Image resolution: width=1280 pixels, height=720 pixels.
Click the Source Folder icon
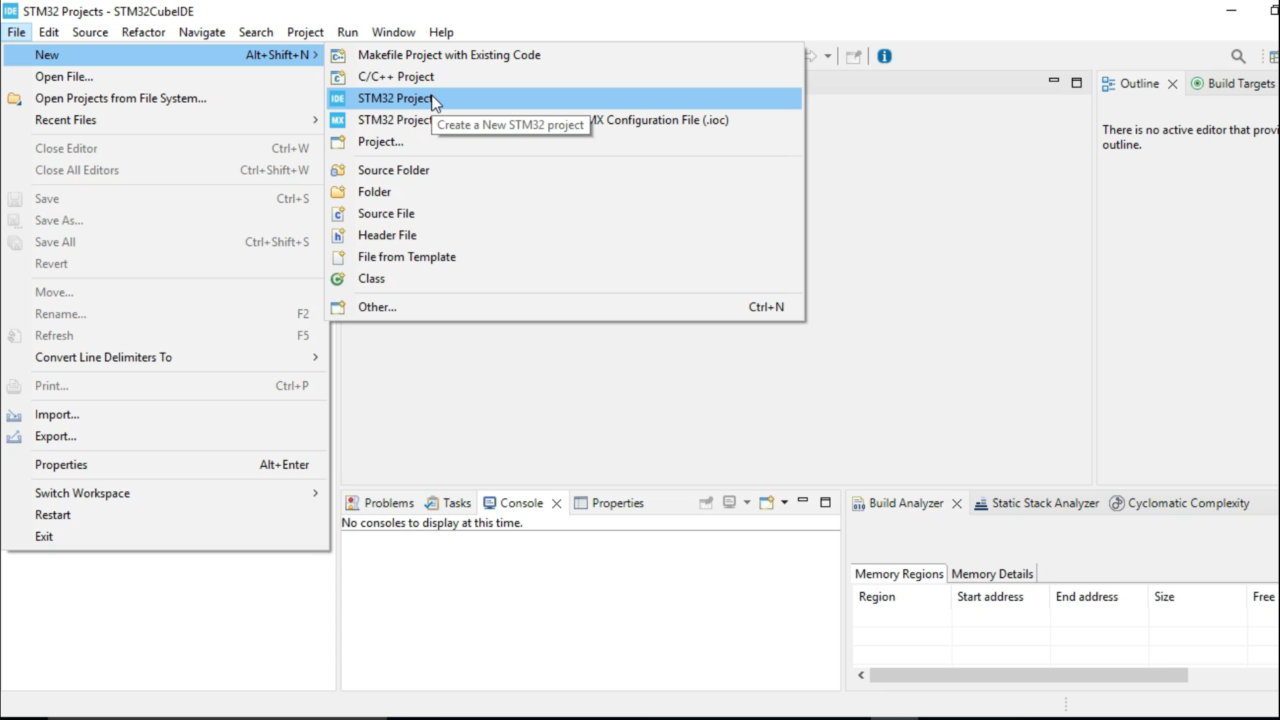point(338,170)
